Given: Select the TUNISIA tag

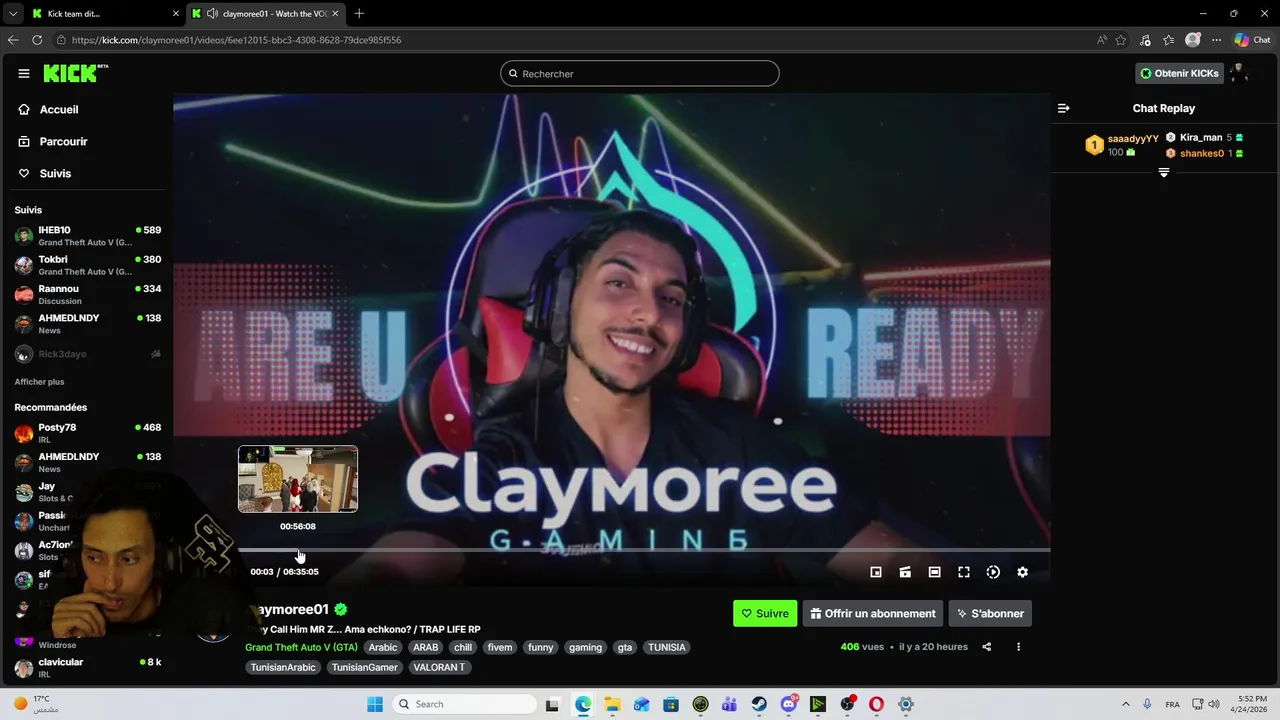Looking at the screenshot, I should click(x=667, y=648).
